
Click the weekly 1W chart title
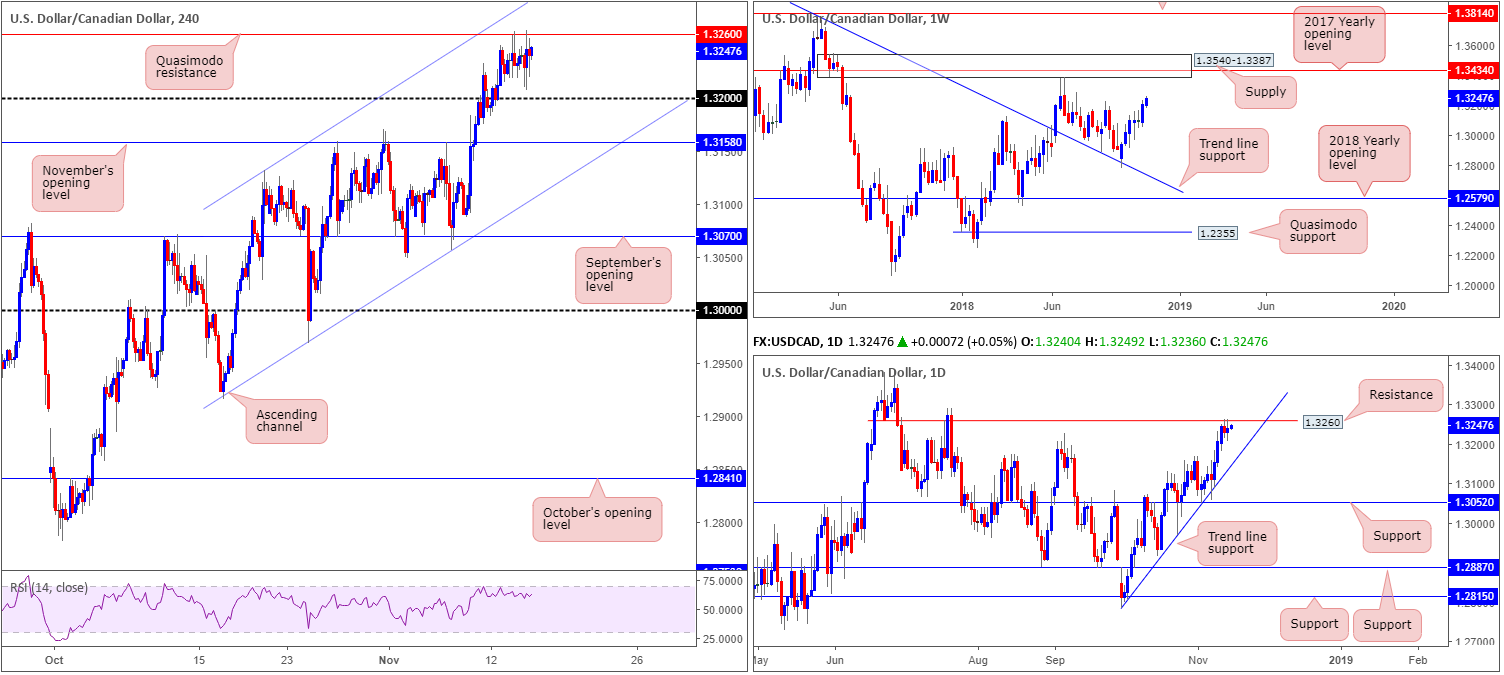855,17
